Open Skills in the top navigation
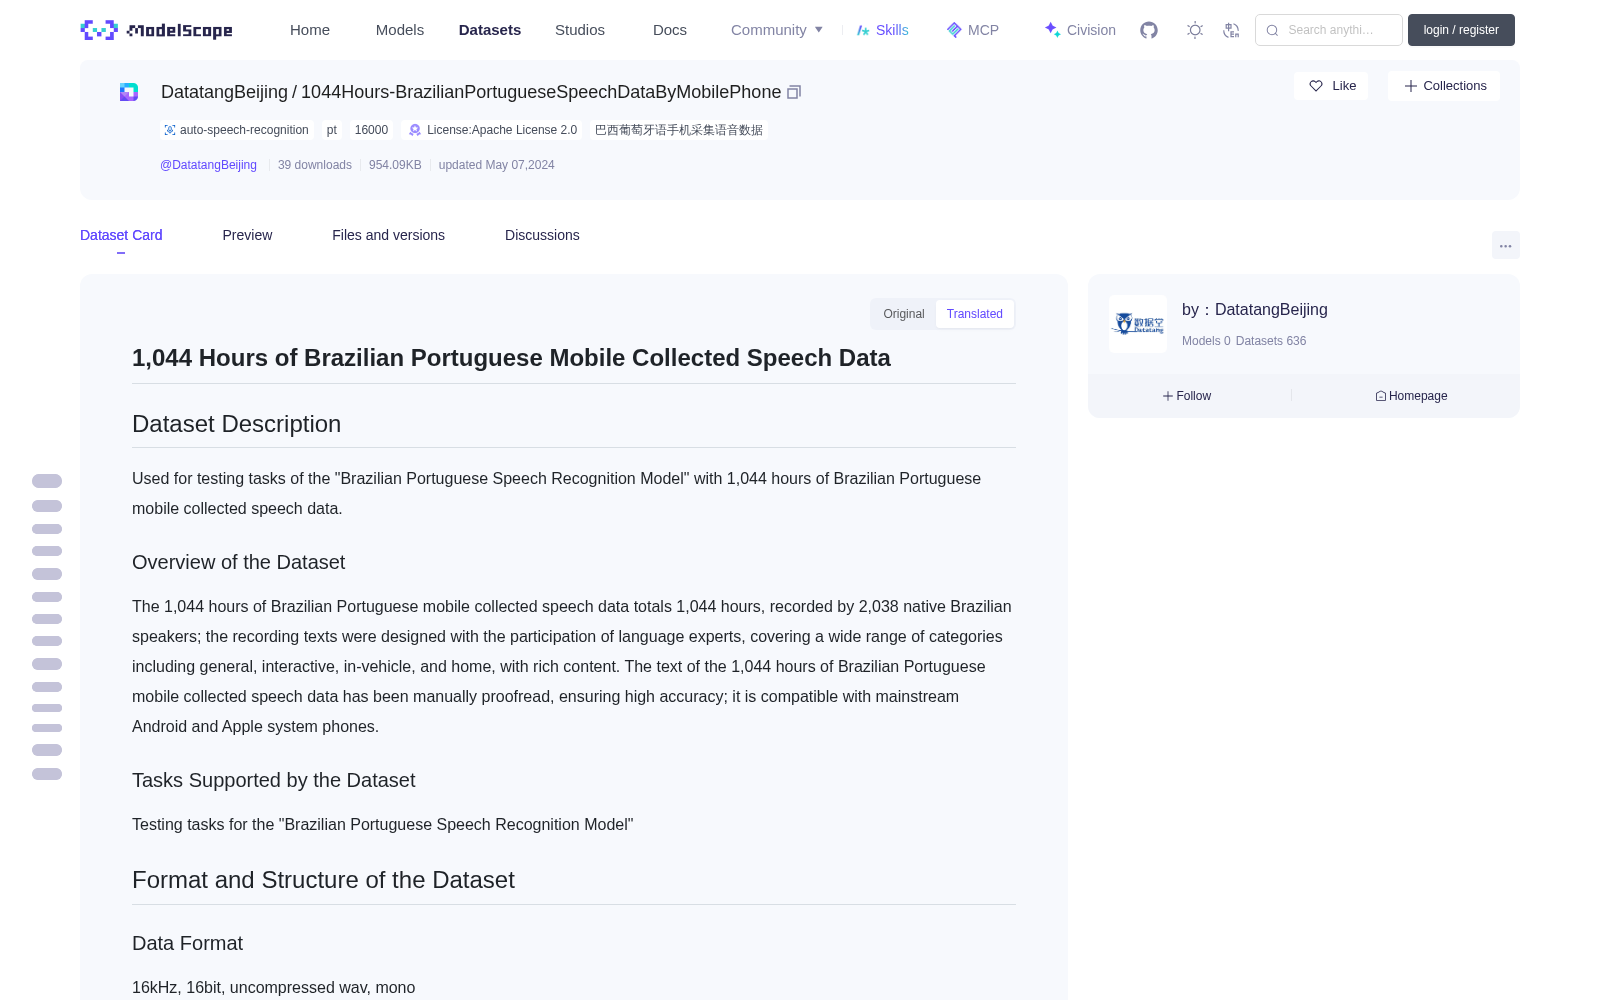The width and height of the screenshot is (1600, 1000). pyautogui.click(x=882, y=30)
